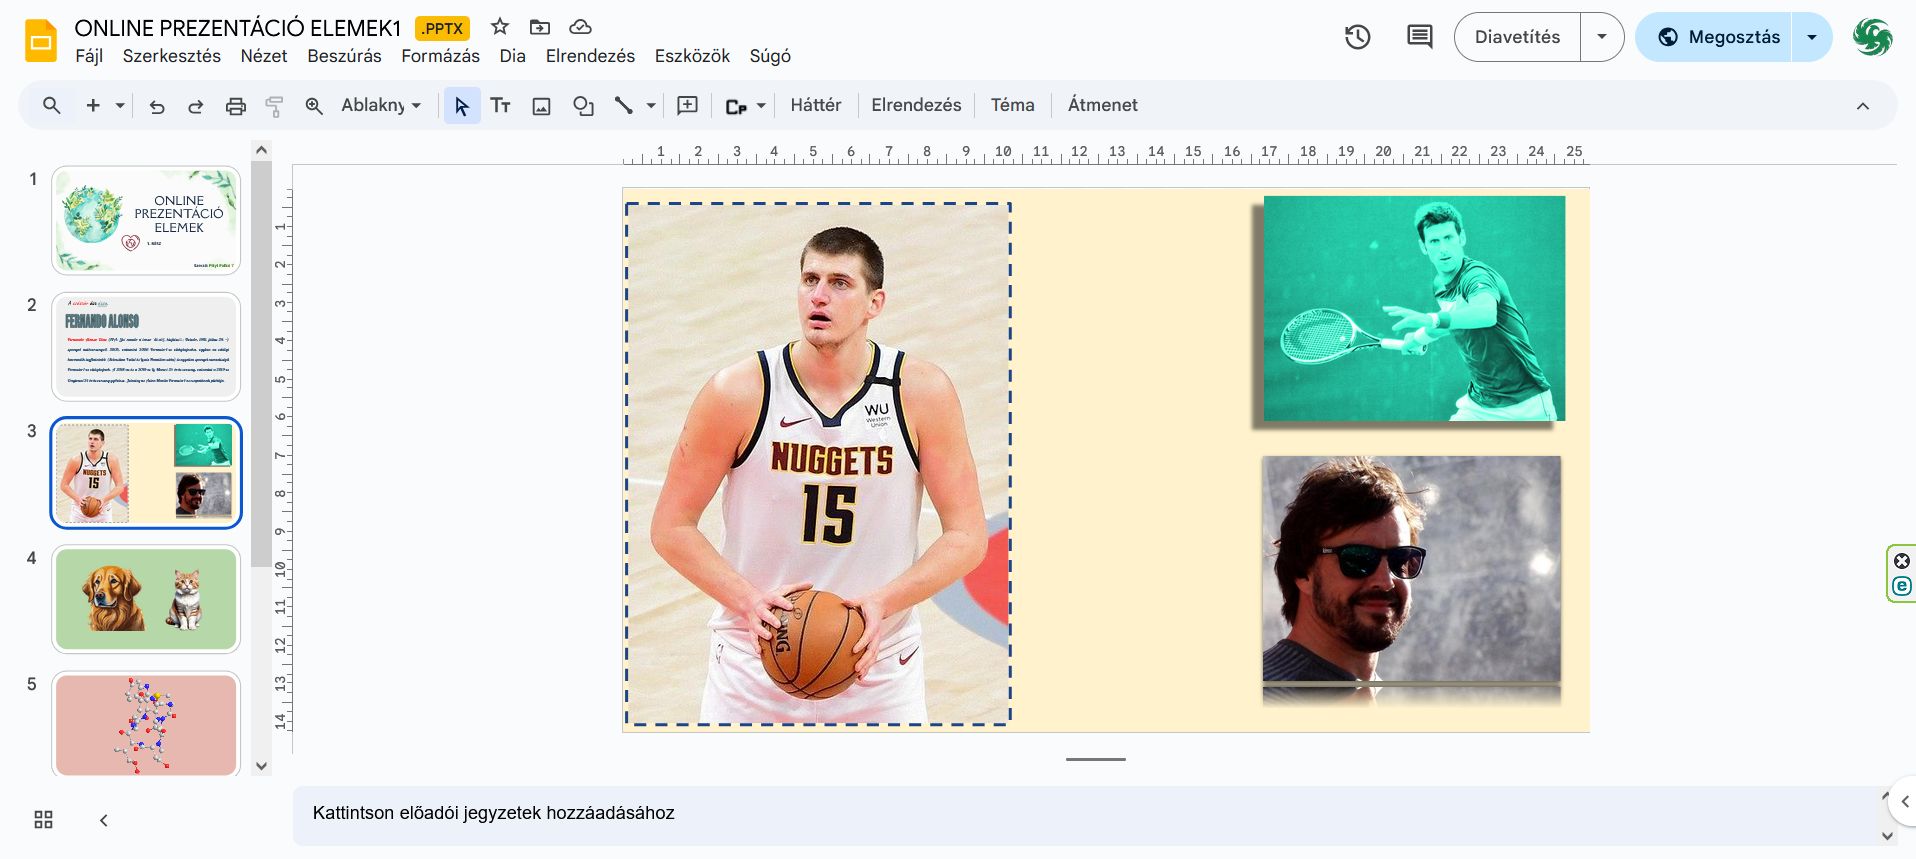Open the comments panel icon

coord(1419,37)
